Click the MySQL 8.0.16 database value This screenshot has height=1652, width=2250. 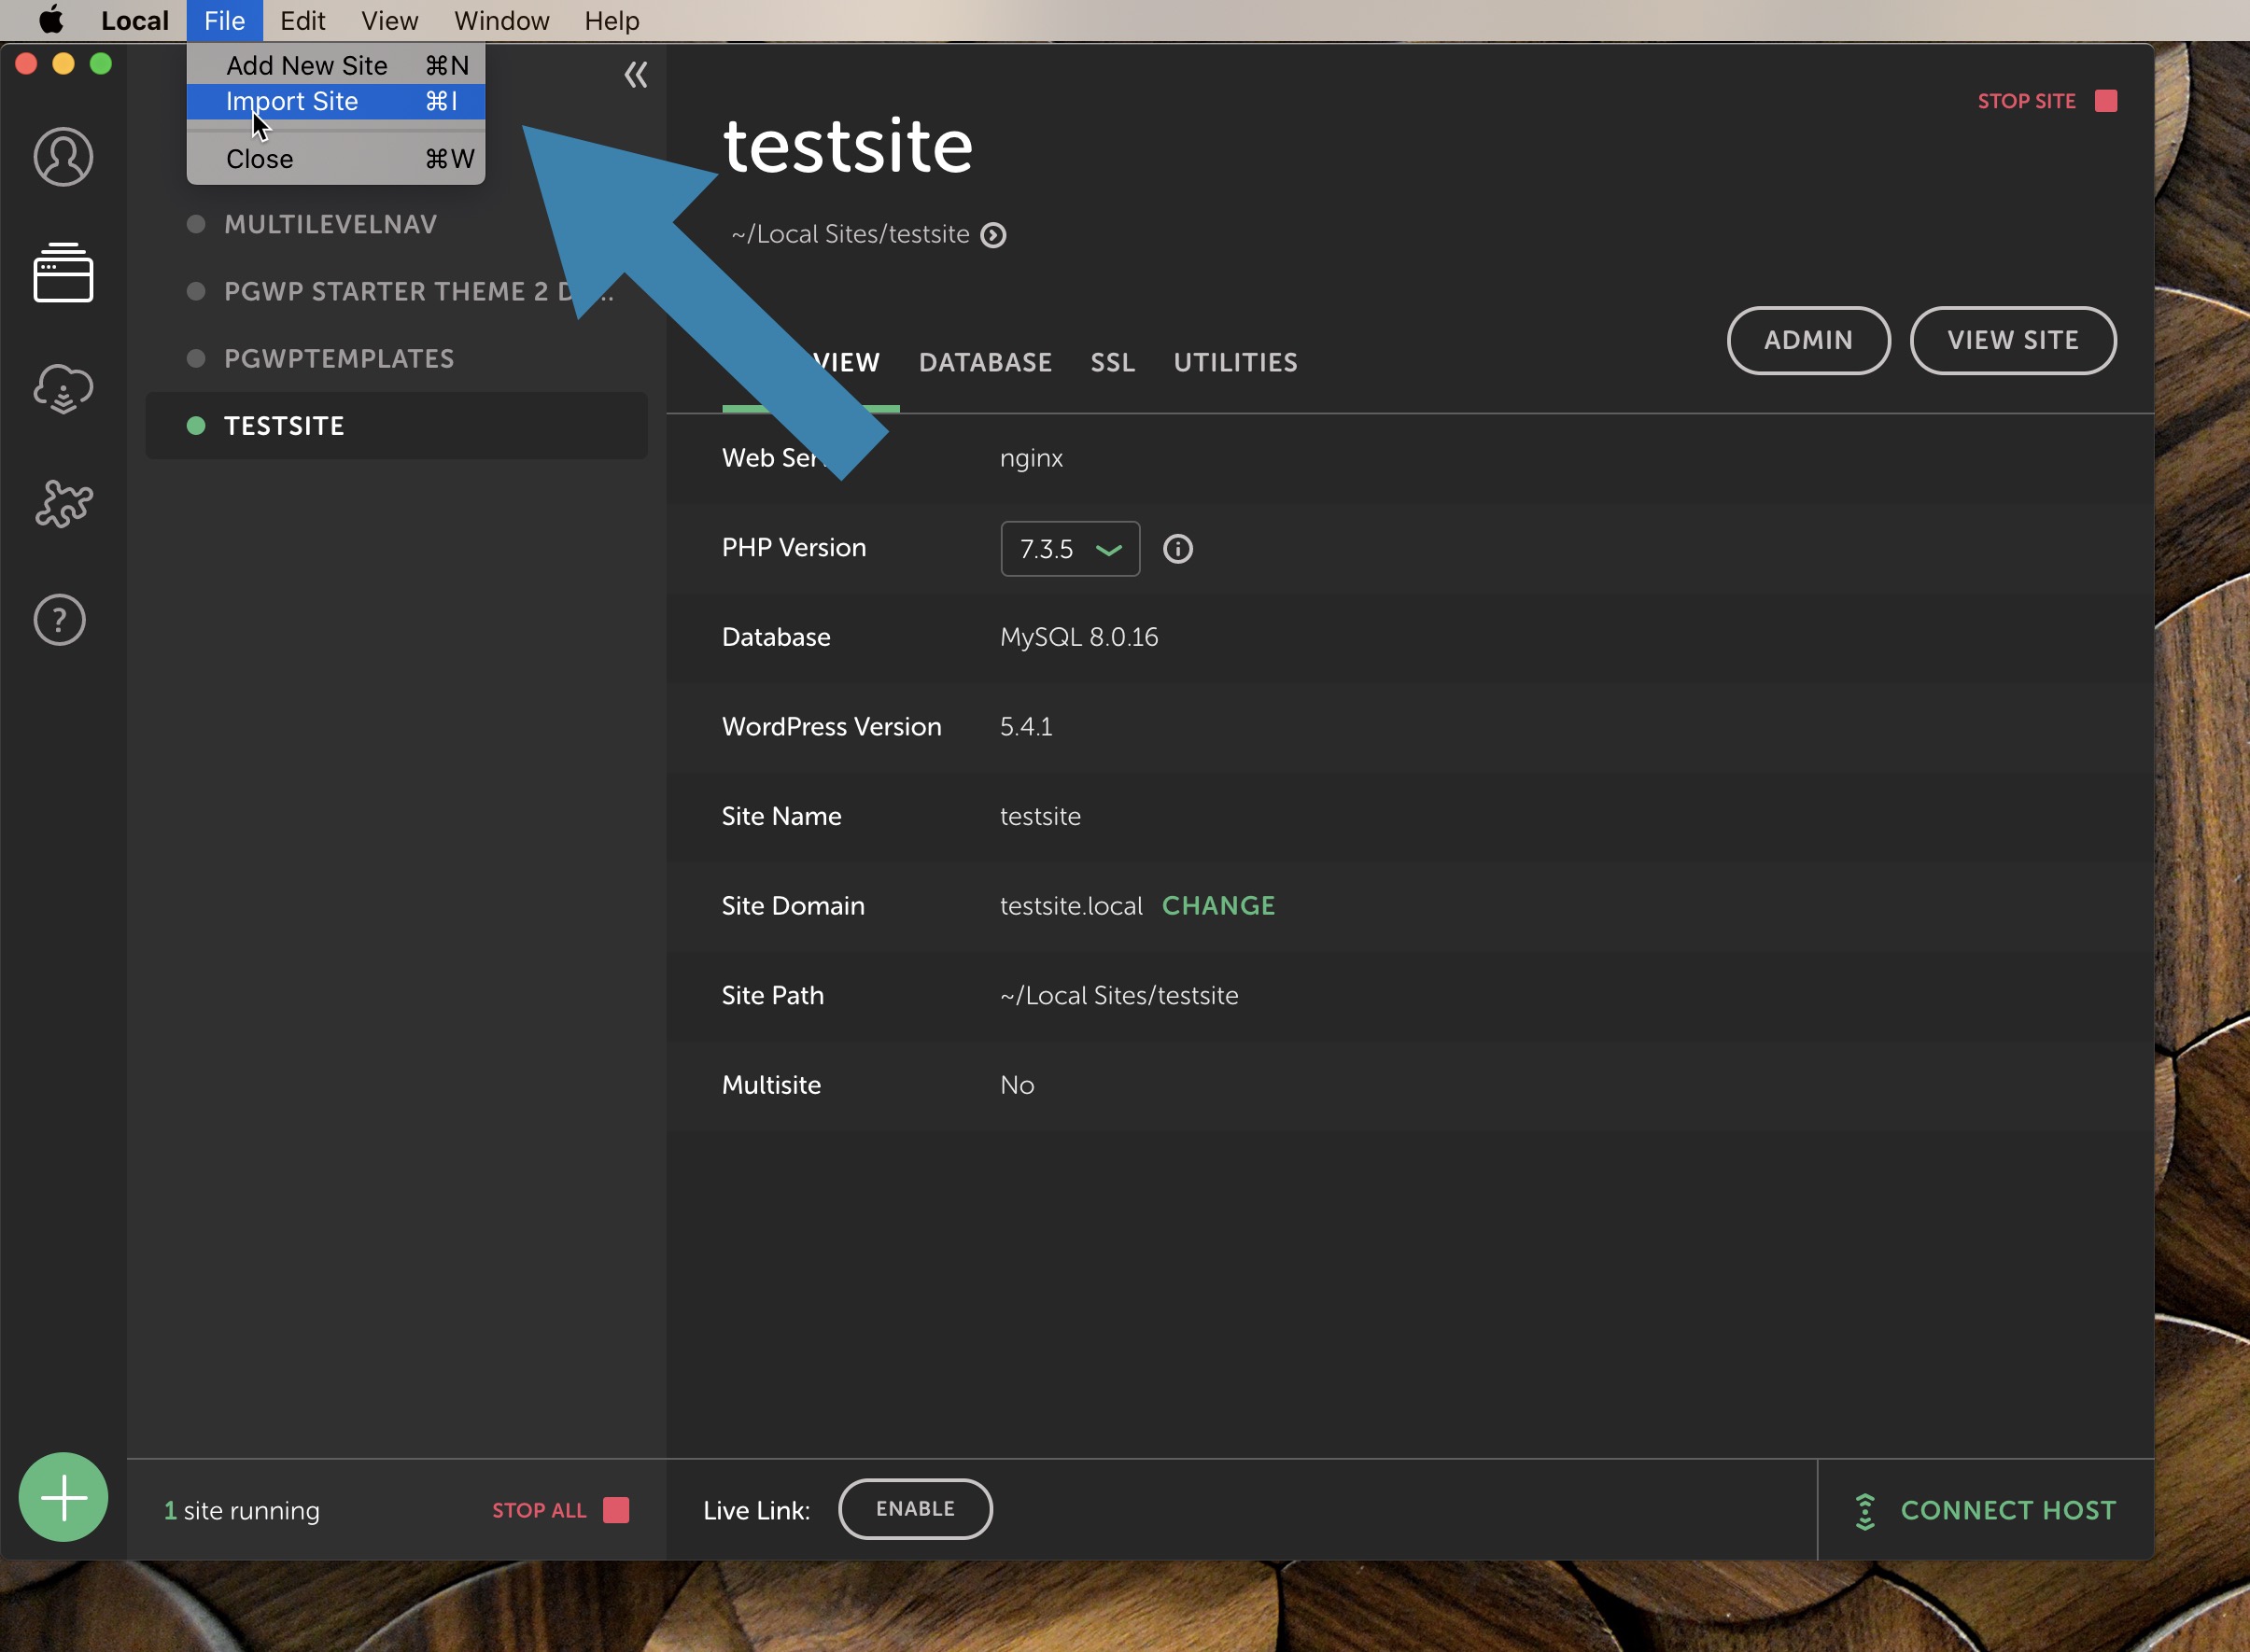click(1079, 637)
